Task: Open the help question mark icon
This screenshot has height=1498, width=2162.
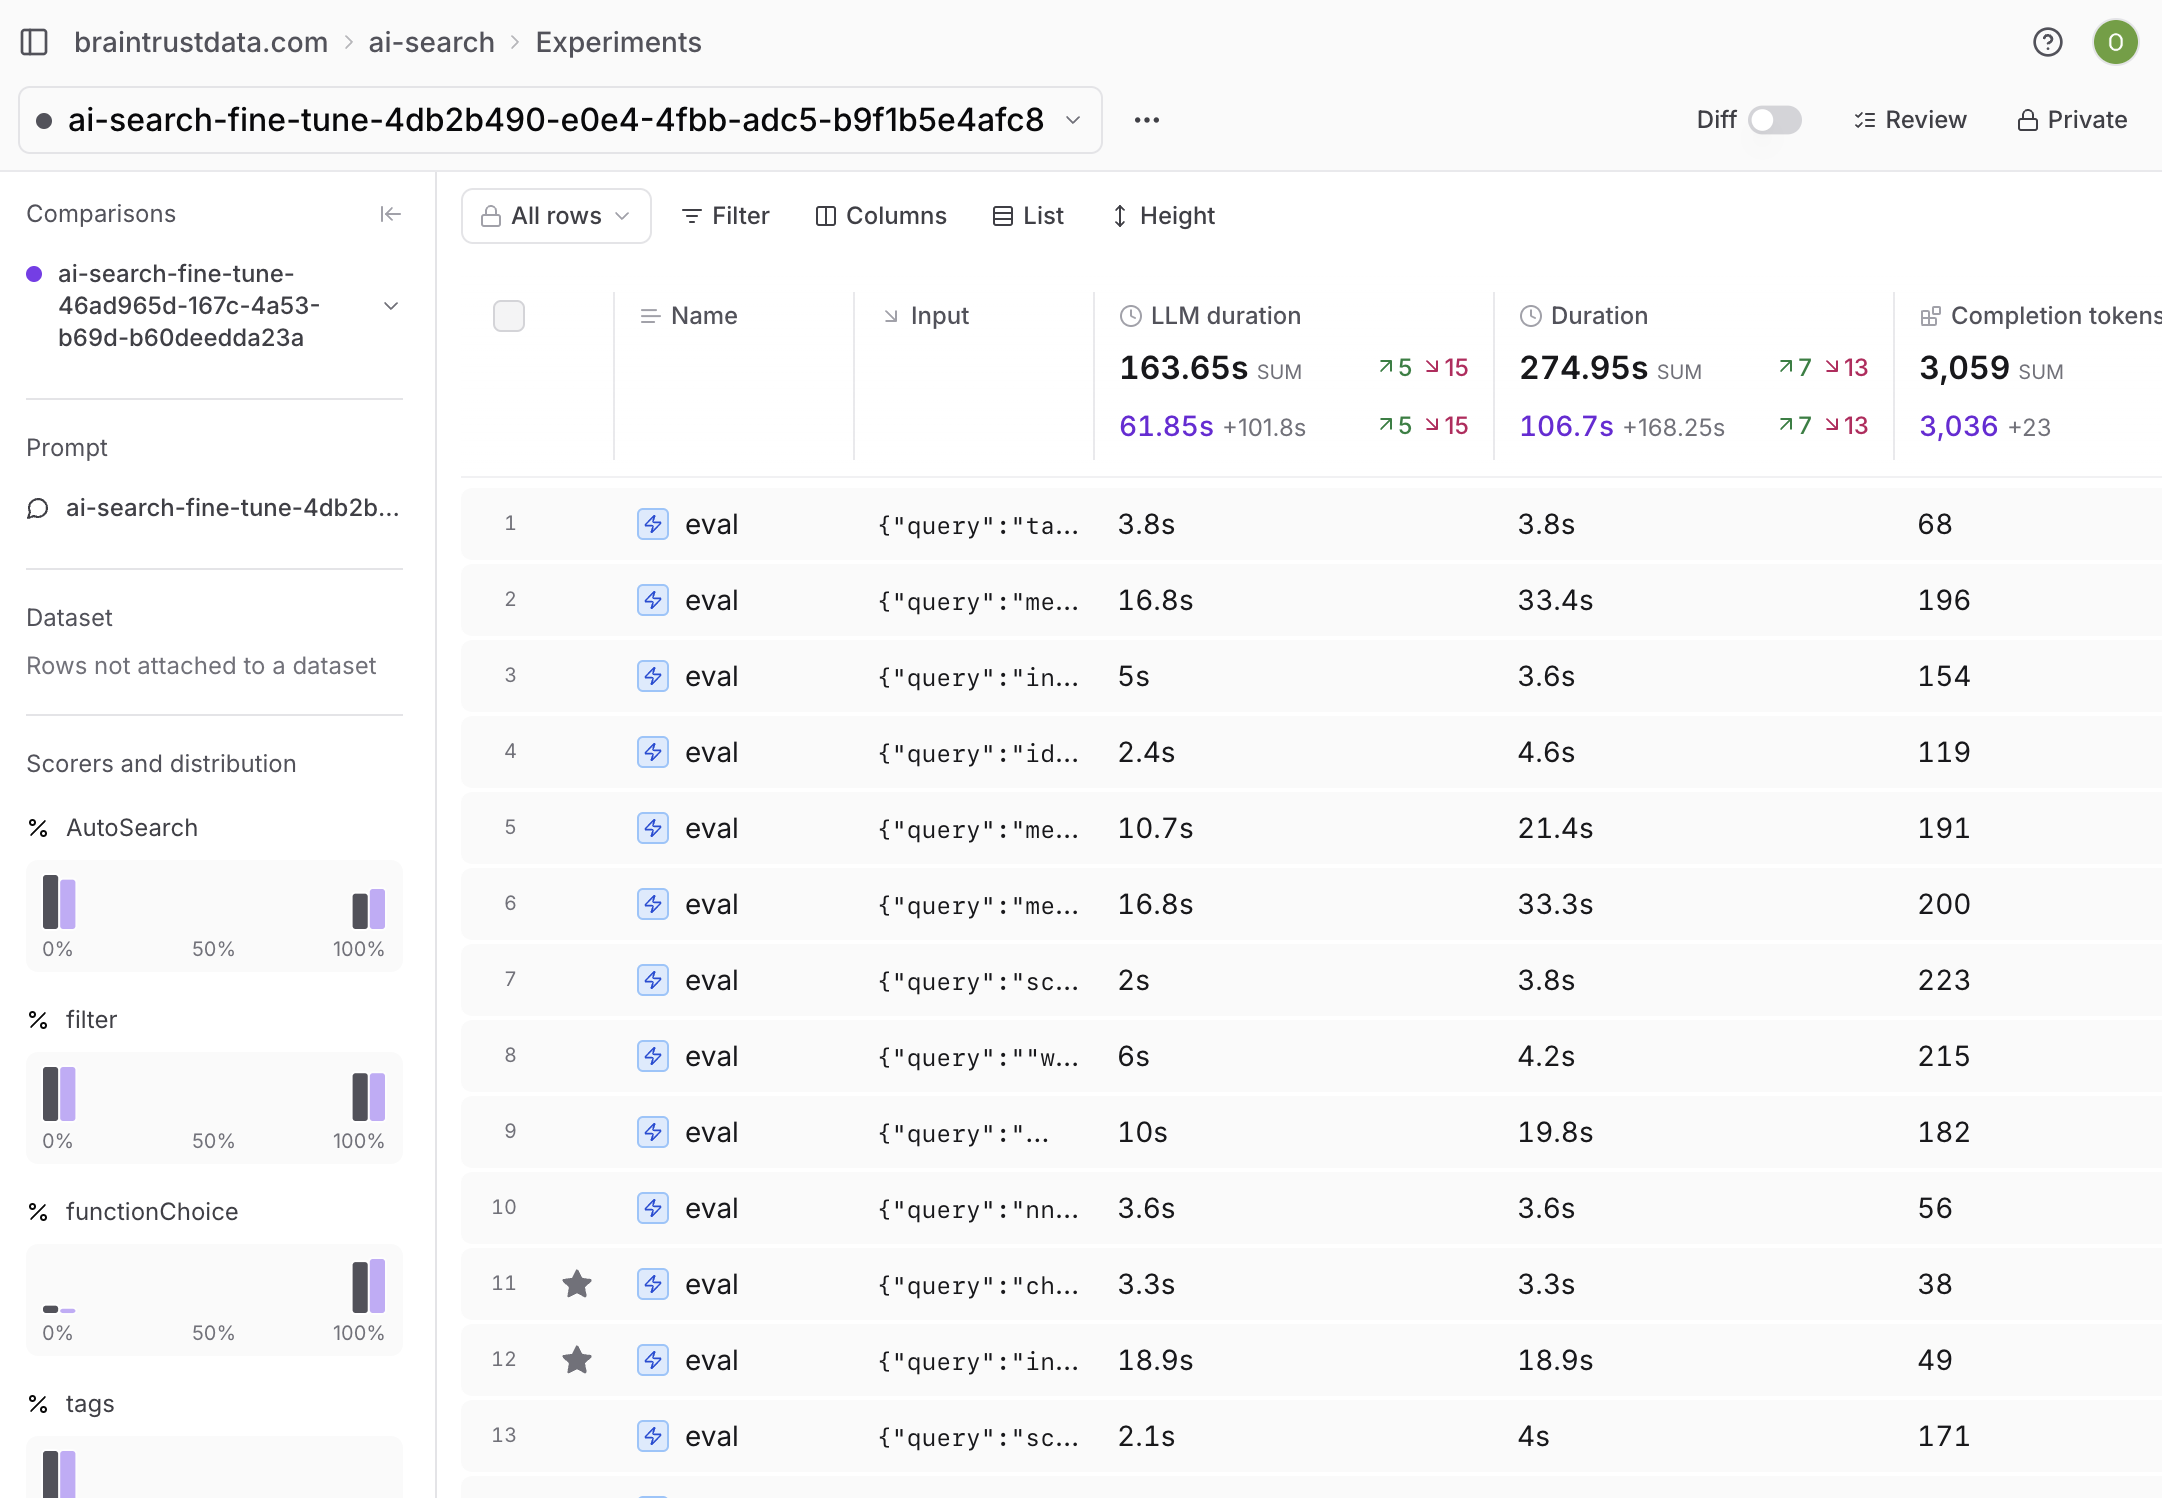Action: (2047, 42)
